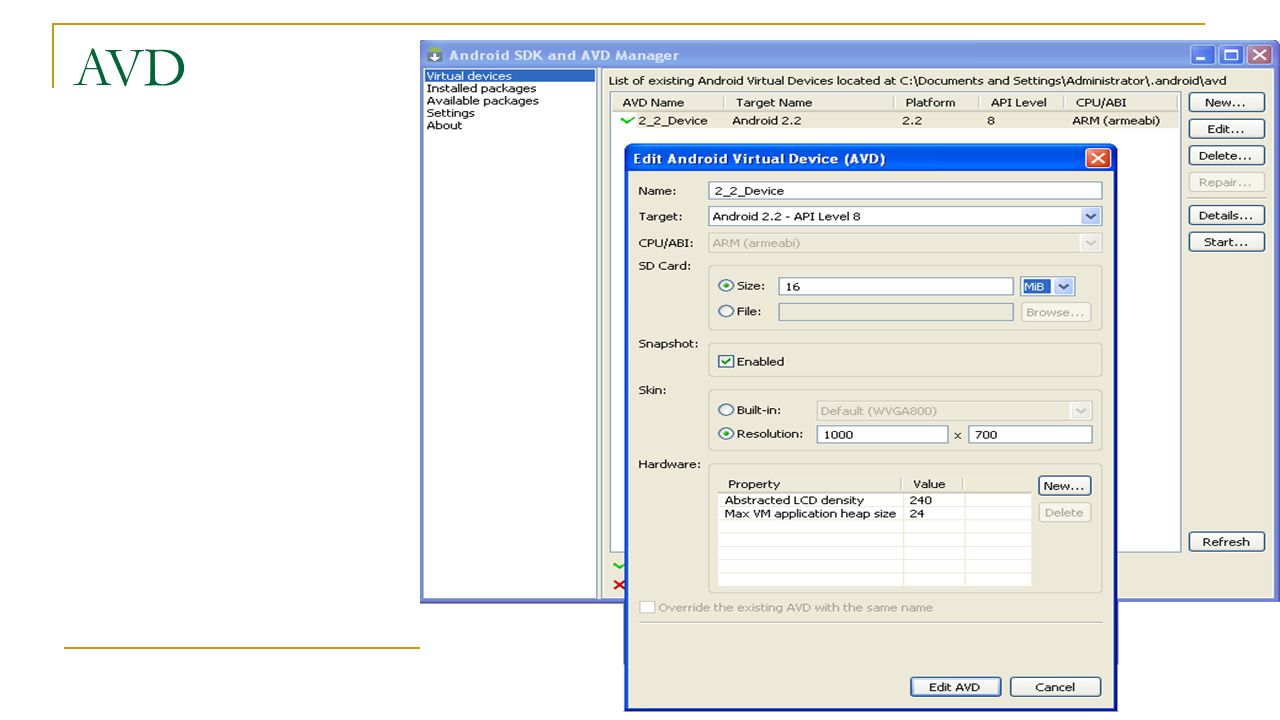
Task: Select the SD Card File radio button
Action: click(x=727, y=311)
